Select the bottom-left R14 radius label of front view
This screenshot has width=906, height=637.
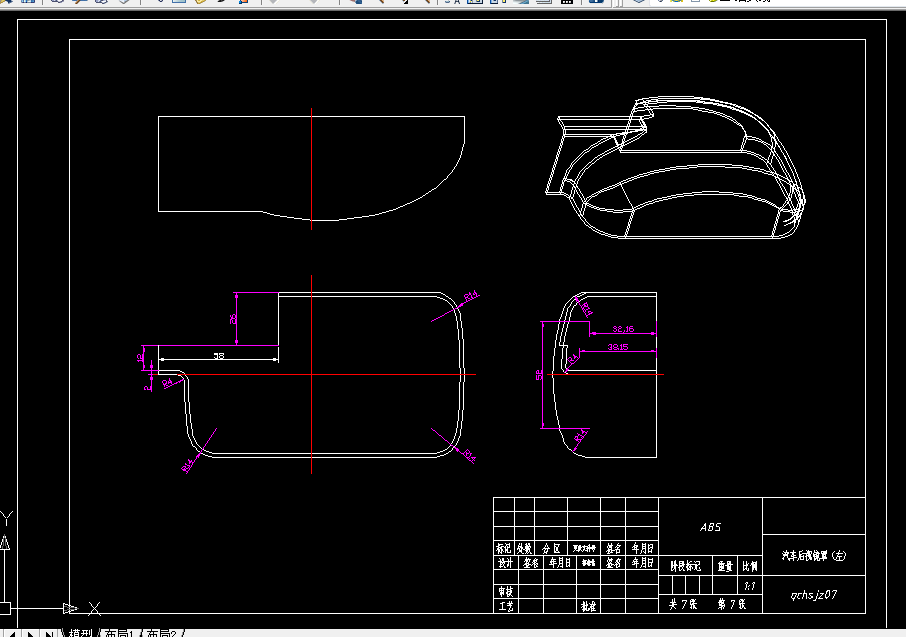[188, 465]
